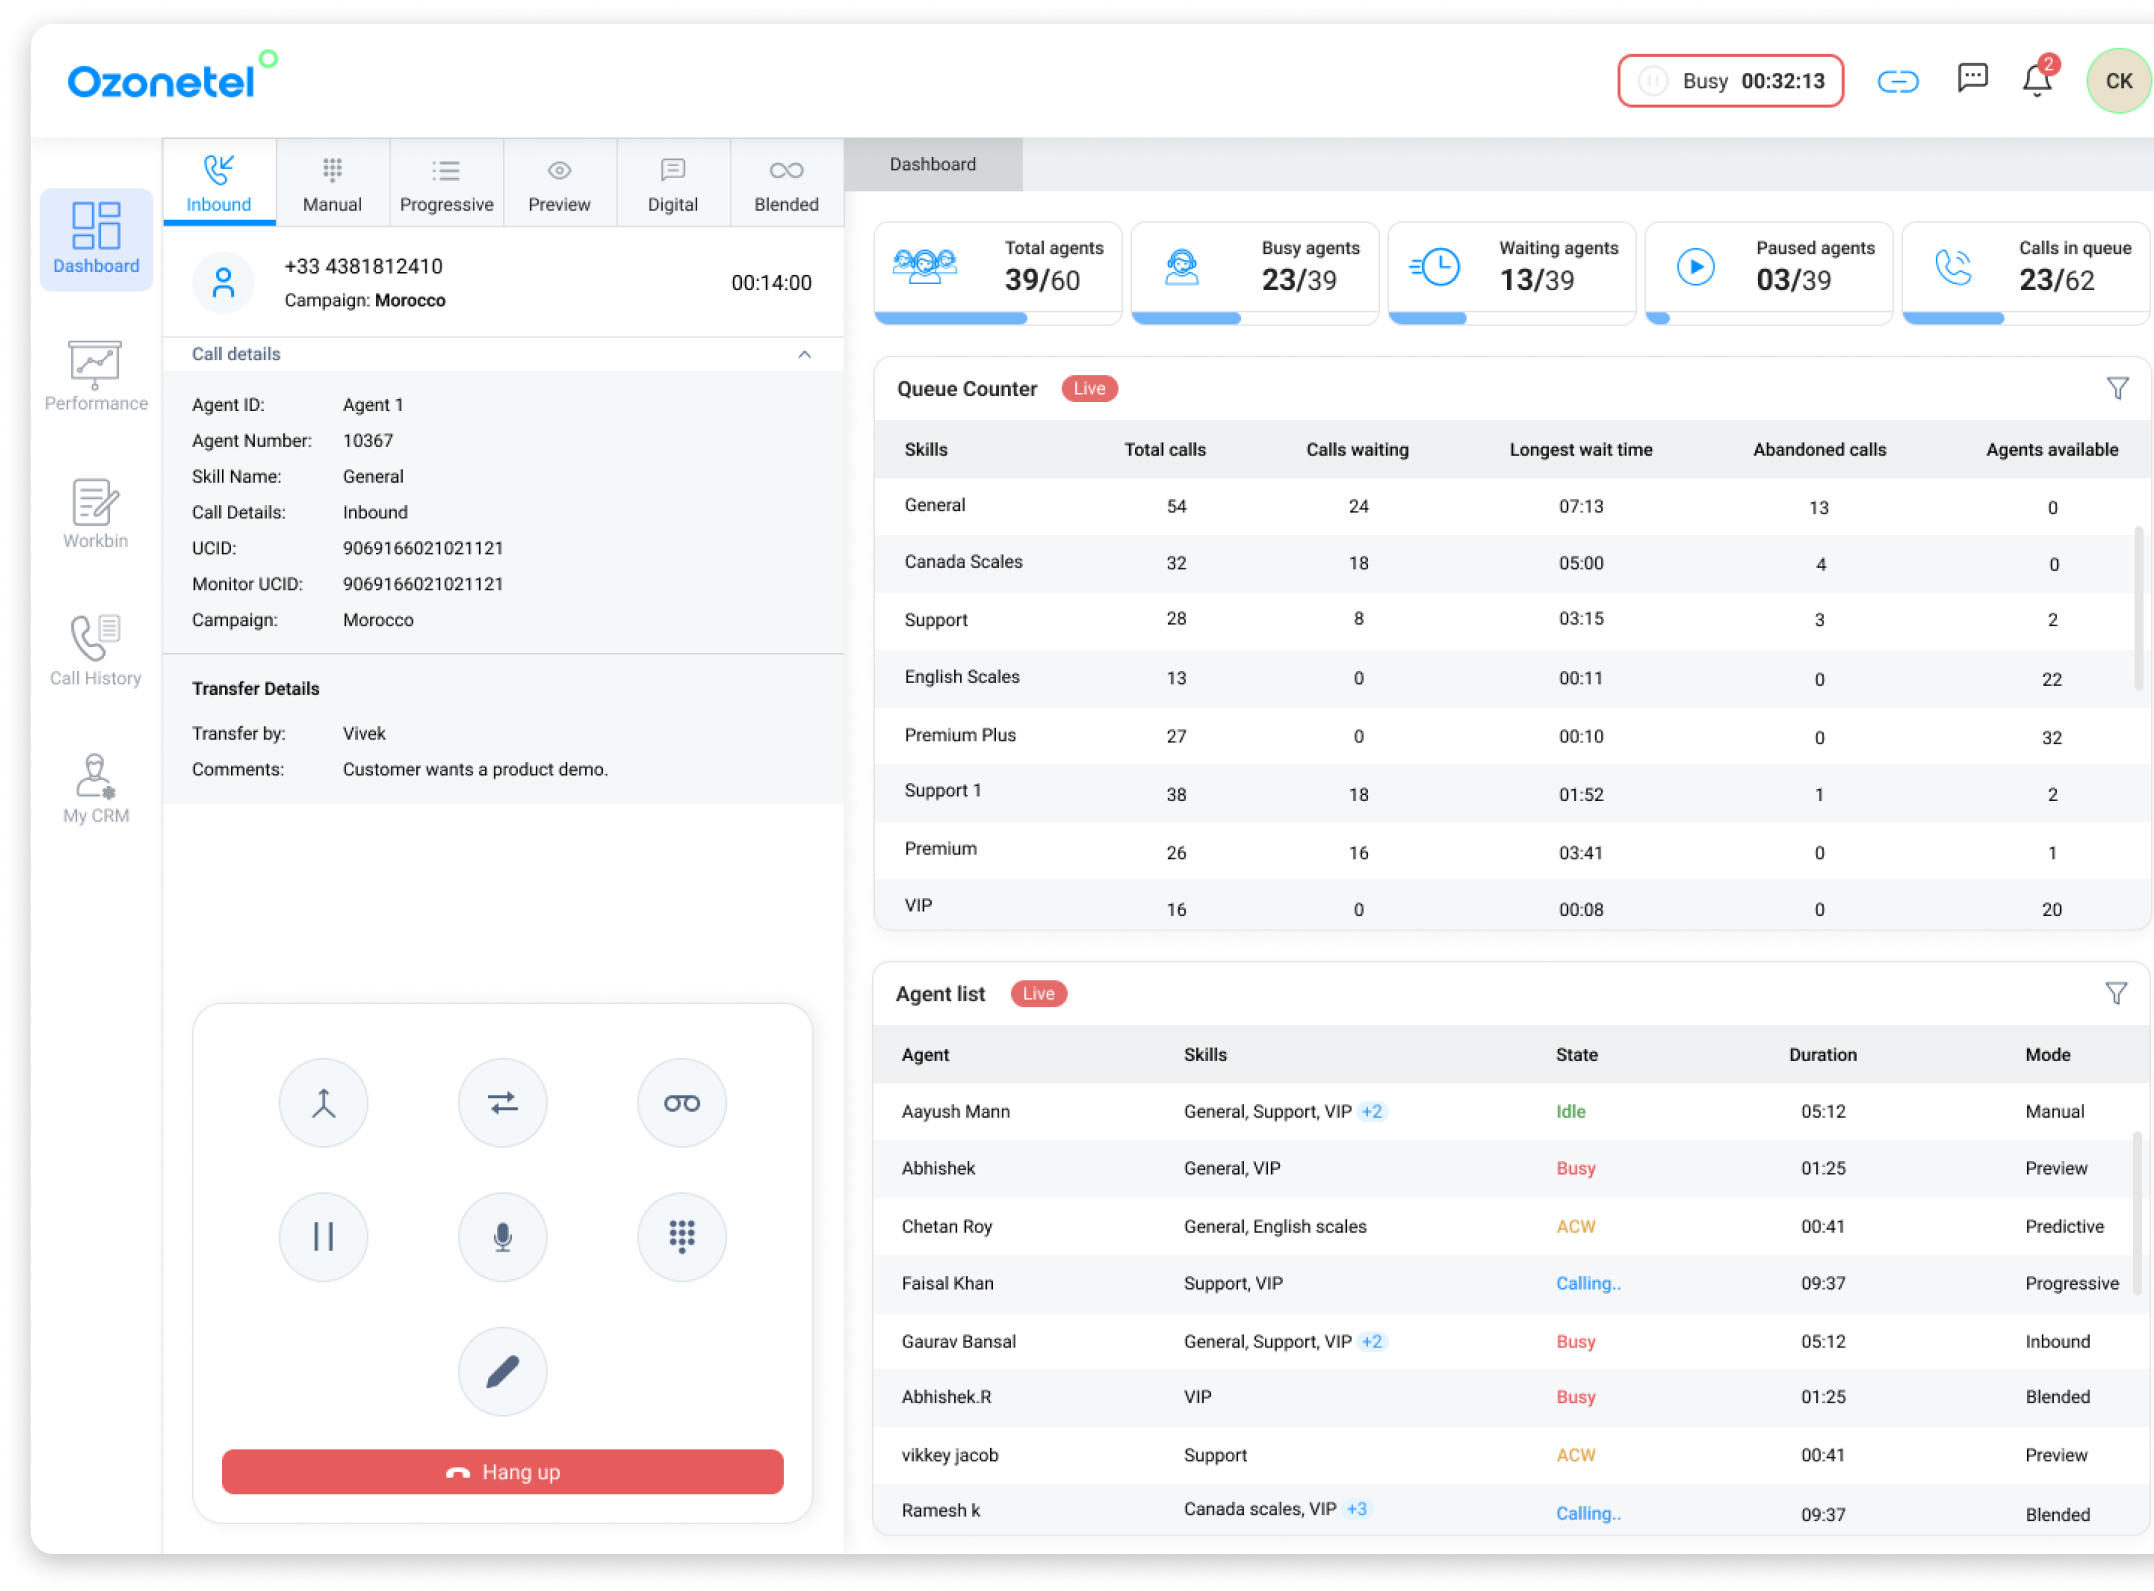Open the notifications bell
This screenshot has width=2154, height=1591.
click(2037, 78)
